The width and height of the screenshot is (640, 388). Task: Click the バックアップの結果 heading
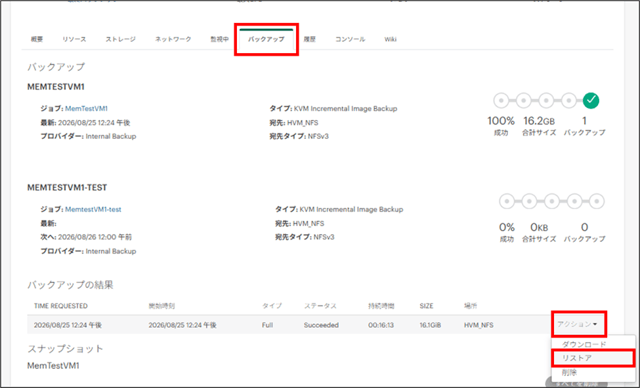point(70,285)
